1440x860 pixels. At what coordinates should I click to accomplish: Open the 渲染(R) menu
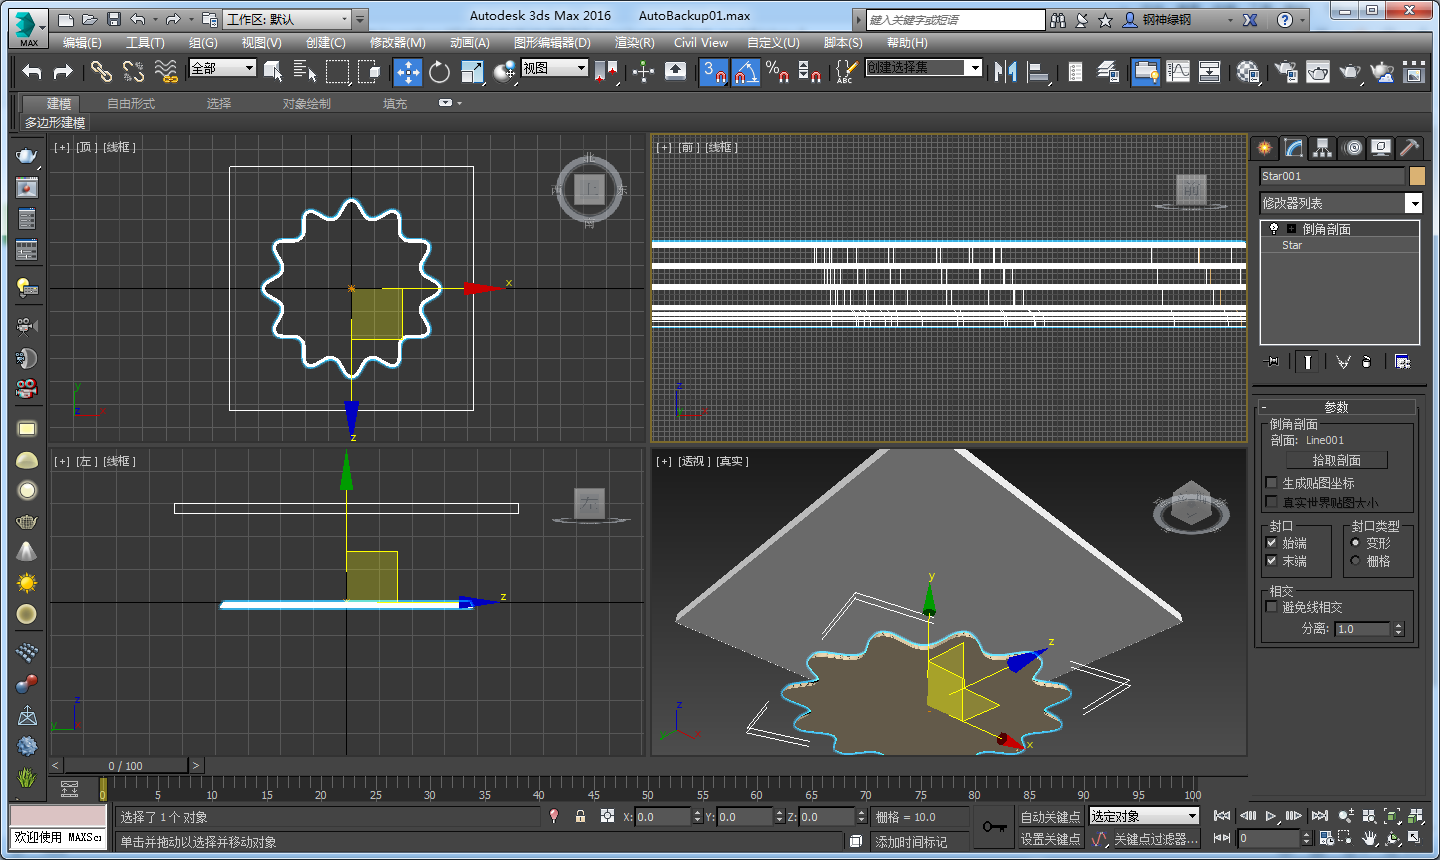(x=634, y=43)
